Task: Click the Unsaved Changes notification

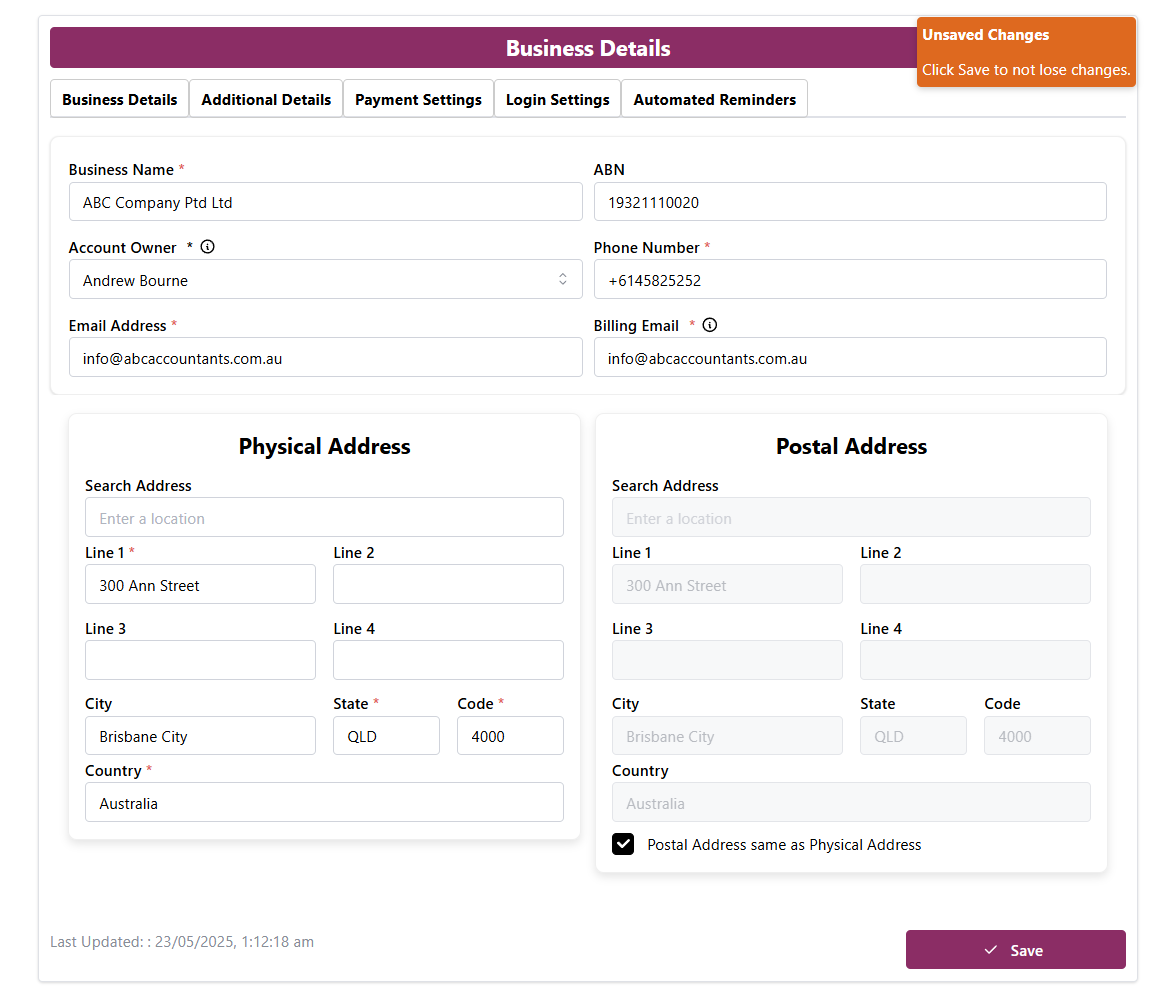Action: pos(1025,52)
